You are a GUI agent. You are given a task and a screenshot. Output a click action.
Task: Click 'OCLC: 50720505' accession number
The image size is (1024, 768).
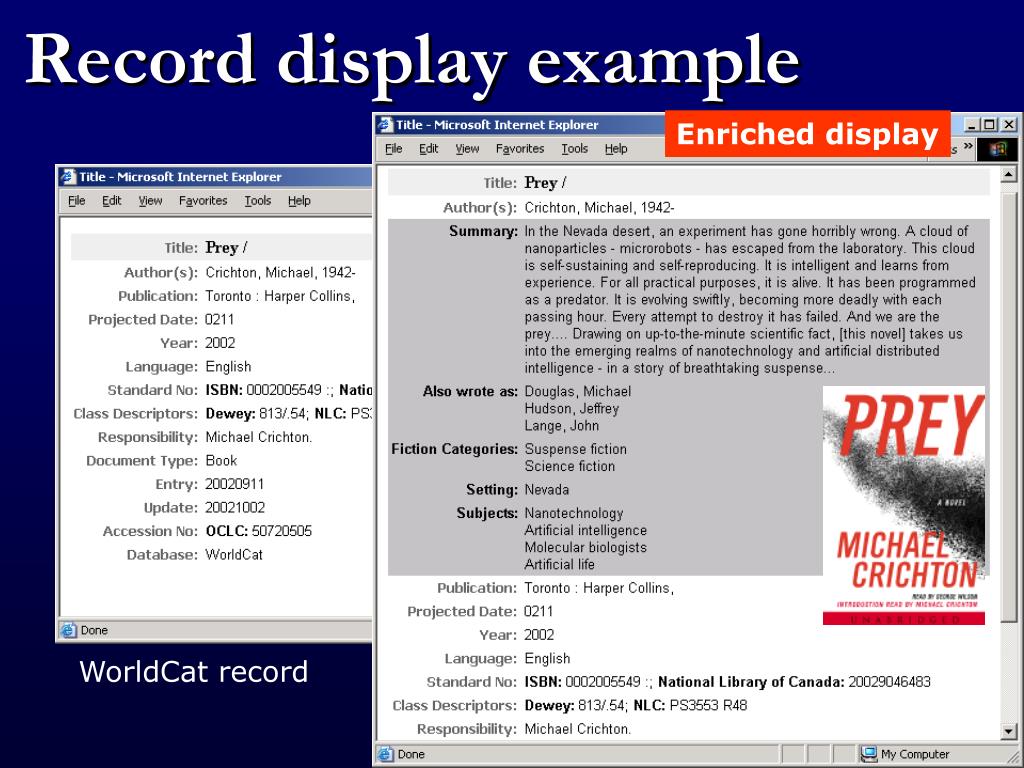[x=259, y=531]
